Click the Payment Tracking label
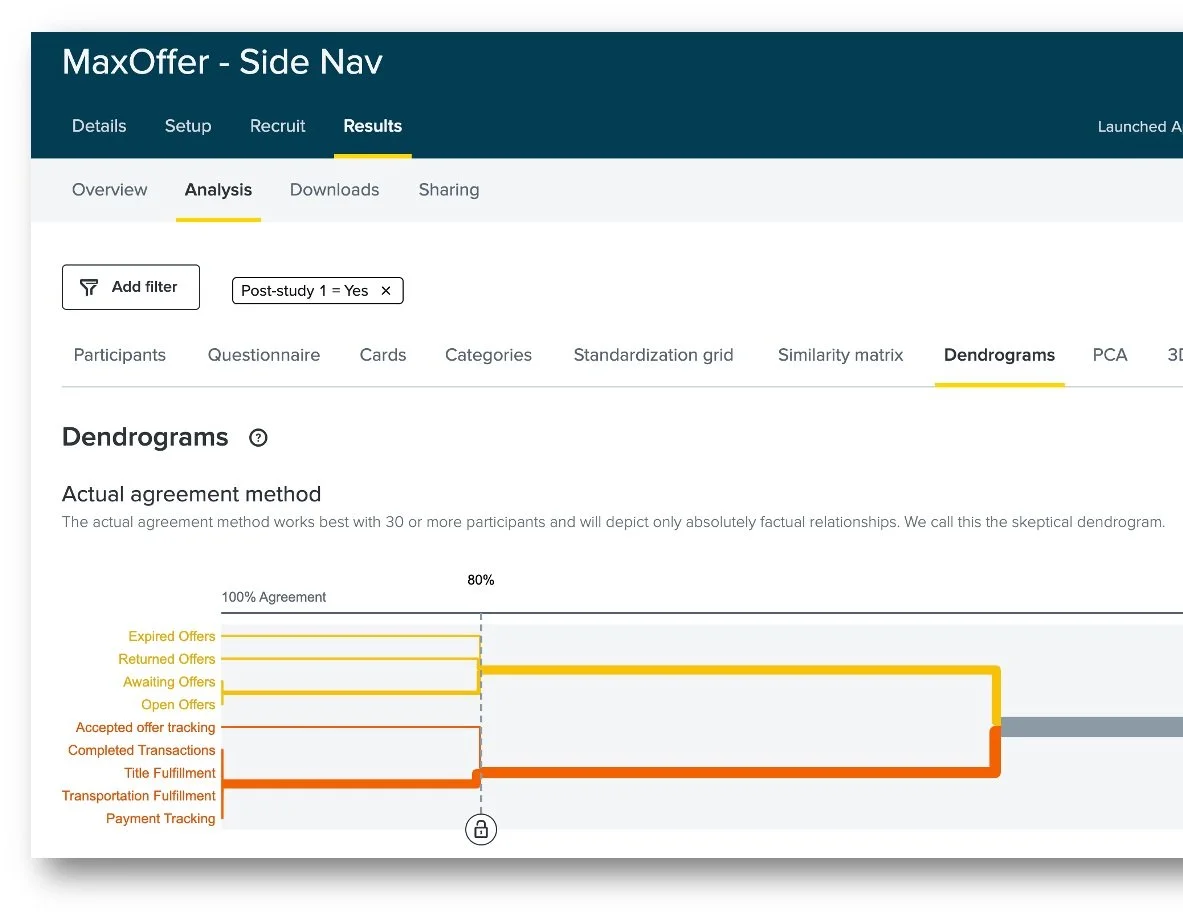The image size is (1183, 920). point(160,818)
